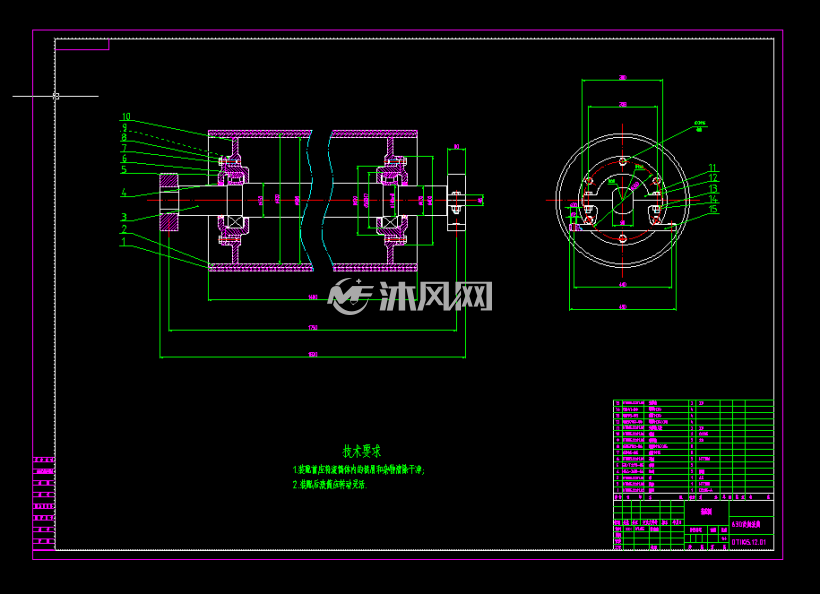Select part callout number 8 on the section view
Image resolution: width=820 pixels, height=594 pixels.
124,138
